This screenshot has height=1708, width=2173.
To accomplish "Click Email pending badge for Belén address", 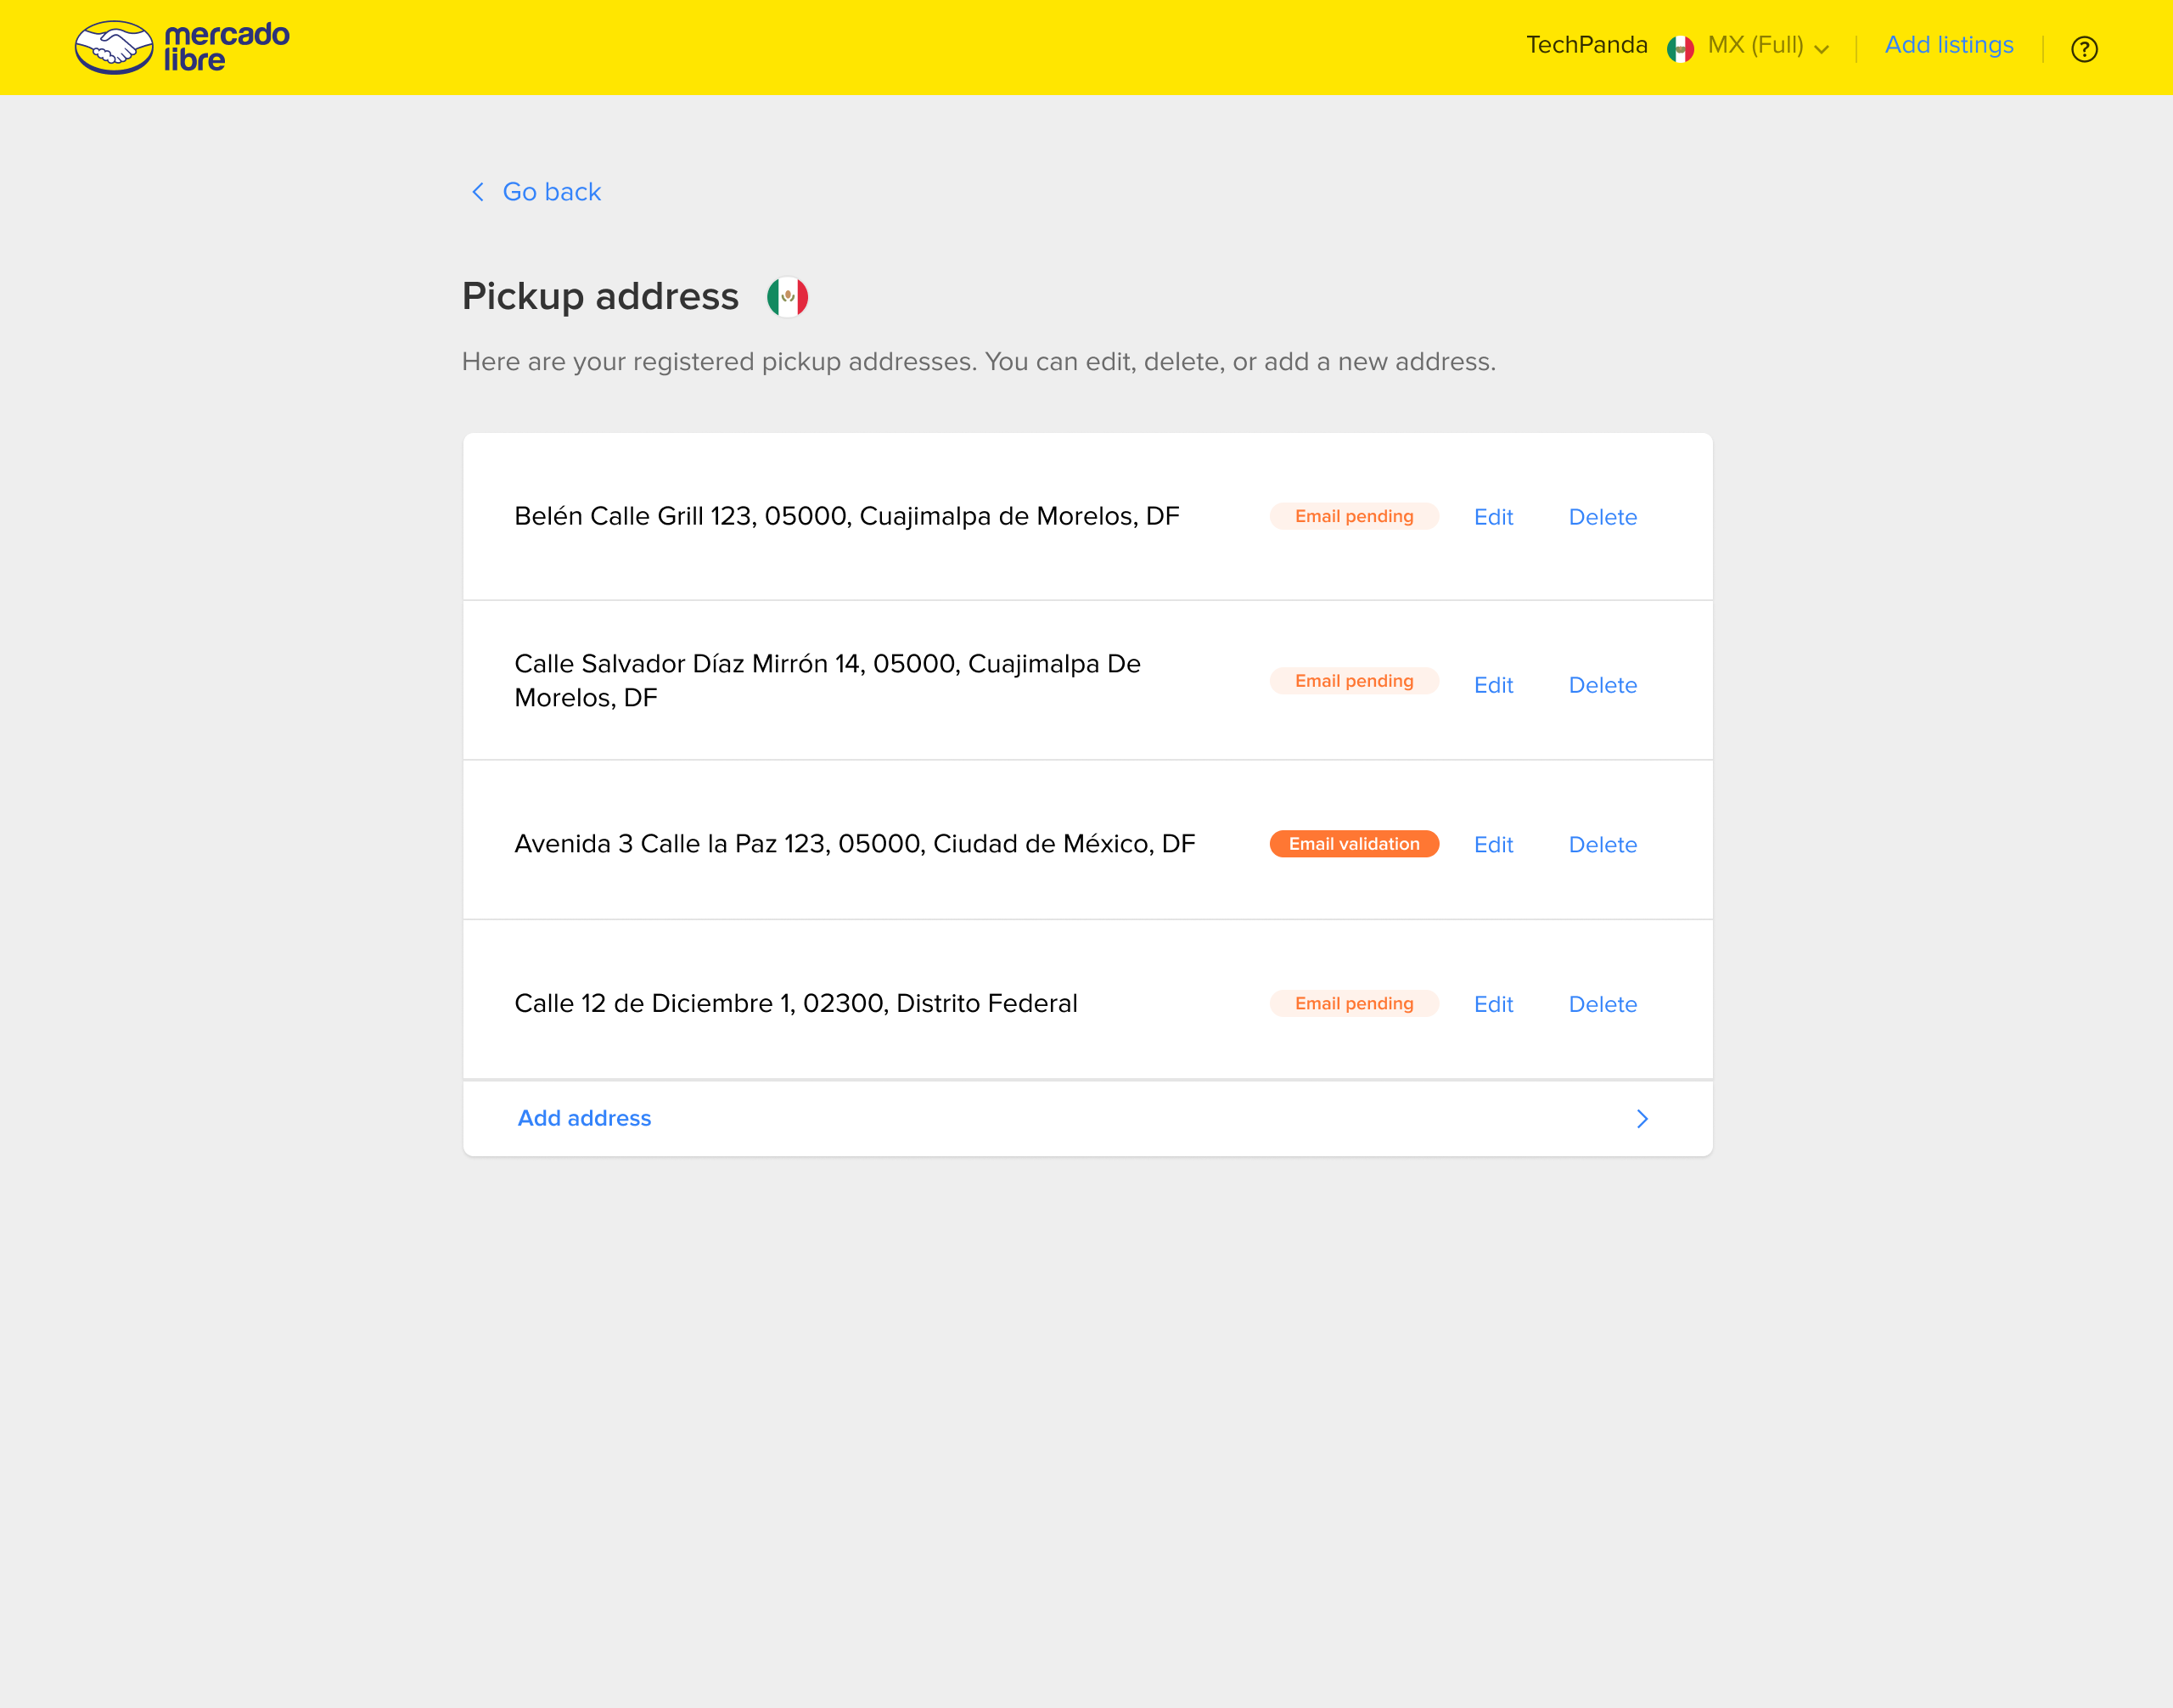I will point(1353,516).
